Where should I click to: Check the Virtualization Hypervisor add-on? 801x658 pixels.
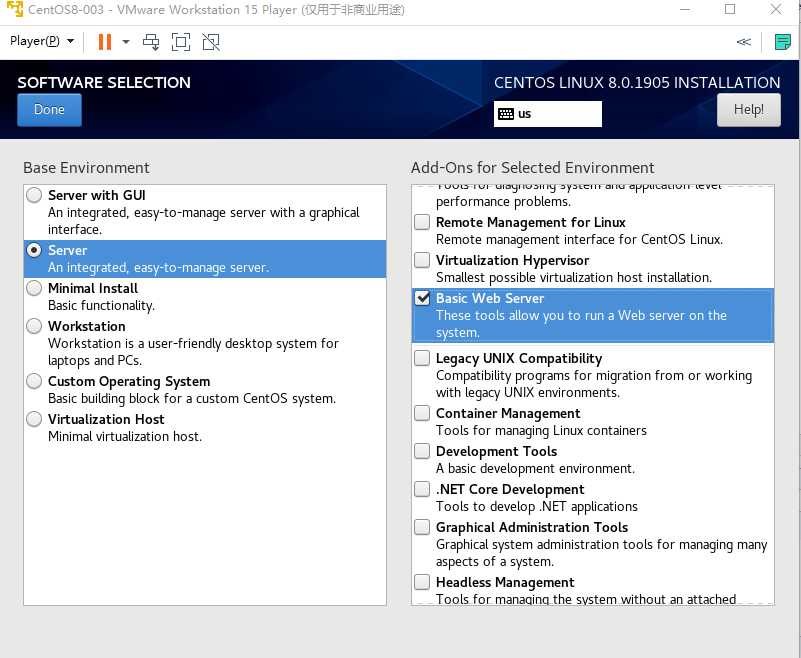422,260
